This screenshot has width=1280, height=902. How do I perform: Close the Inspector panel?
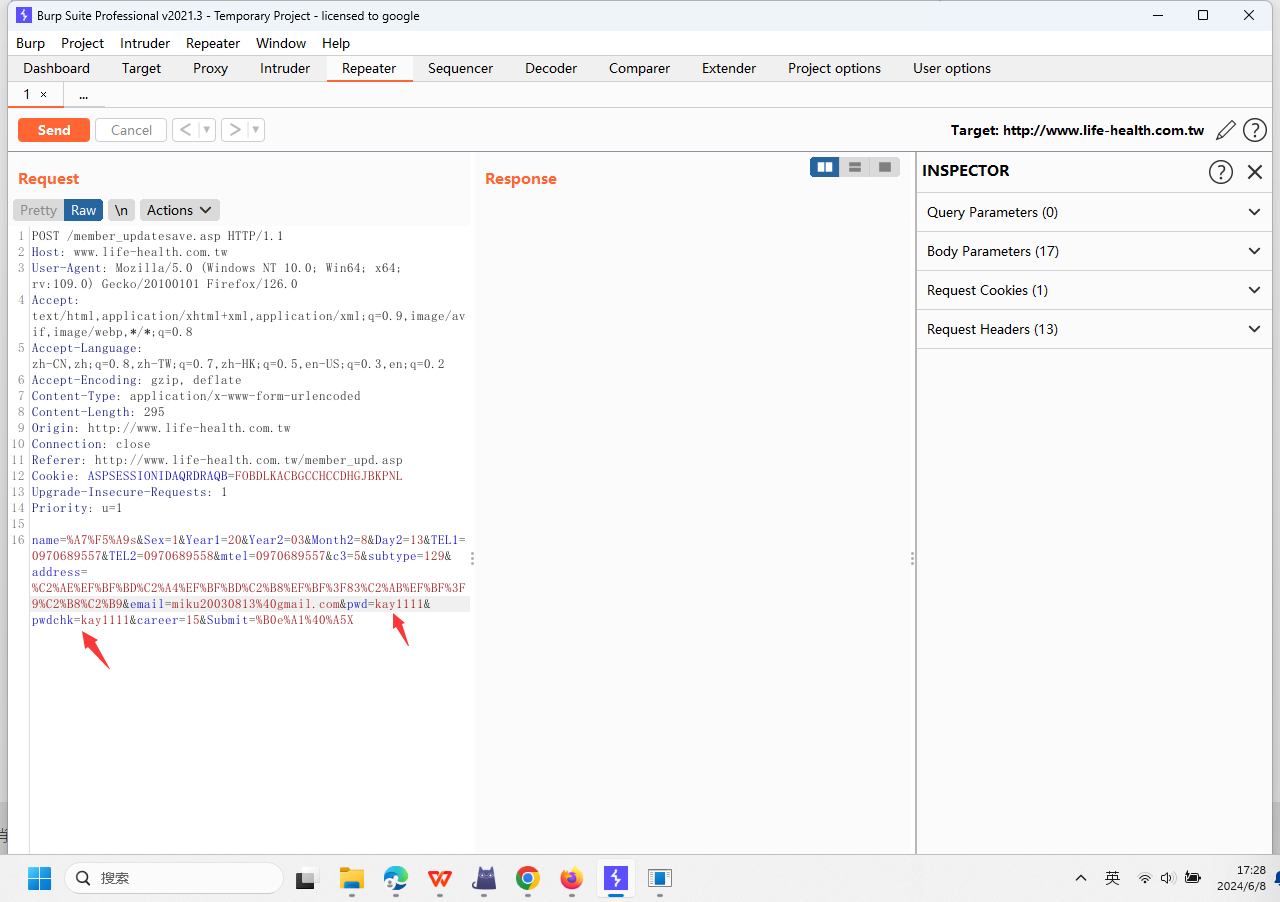[1255, 171]
